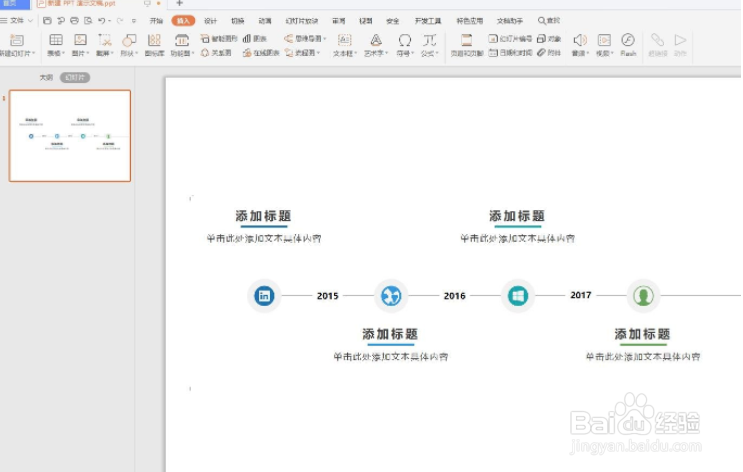
Task: Expand the New Slide (新建幻灯片) dropdown arrow
Action: [34, 53]
